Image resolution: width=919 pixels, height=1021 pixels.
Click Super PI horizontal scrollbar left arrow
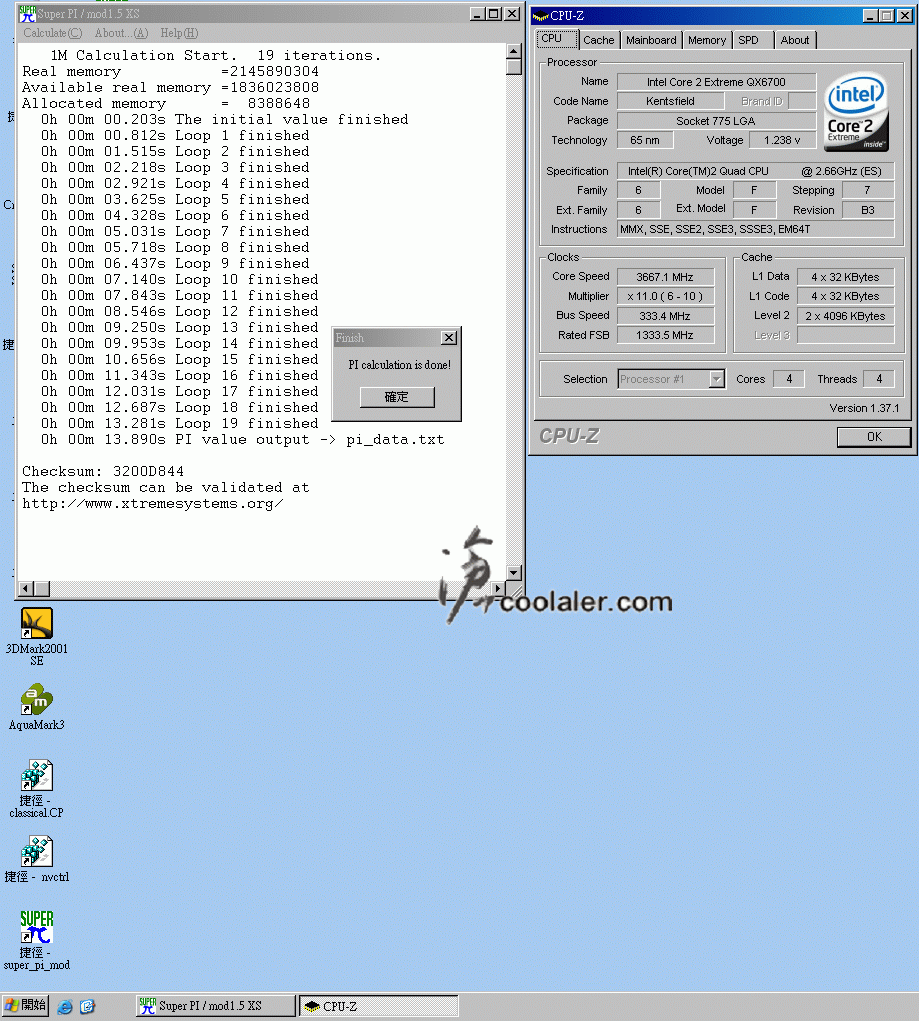coord(26,589)
